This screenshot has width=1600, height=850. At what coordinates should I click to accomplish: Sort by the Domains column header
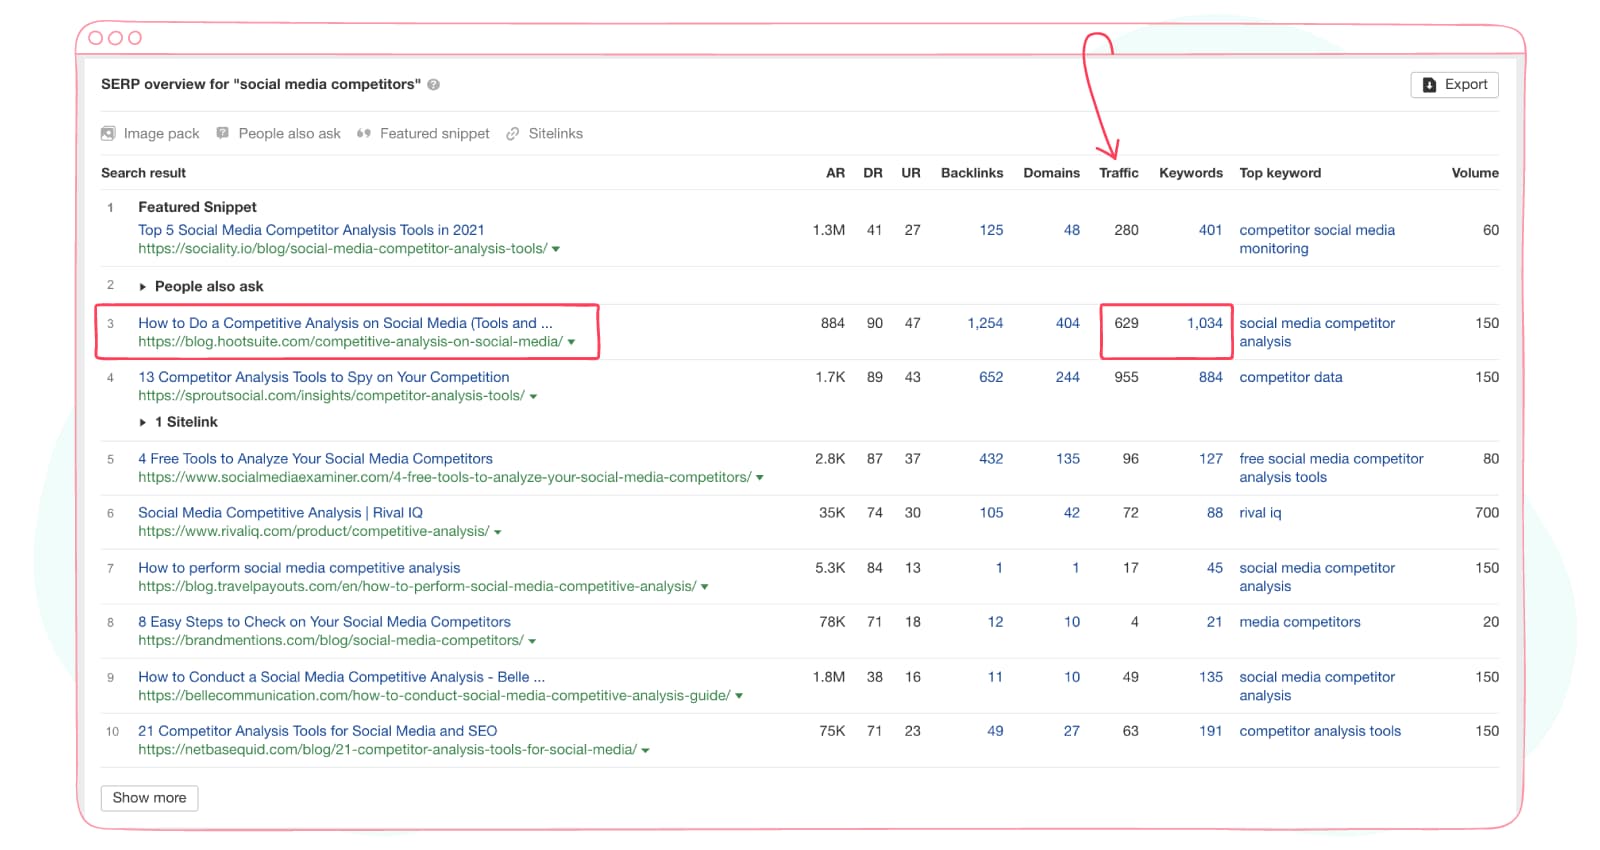(x=1052, y=173)
